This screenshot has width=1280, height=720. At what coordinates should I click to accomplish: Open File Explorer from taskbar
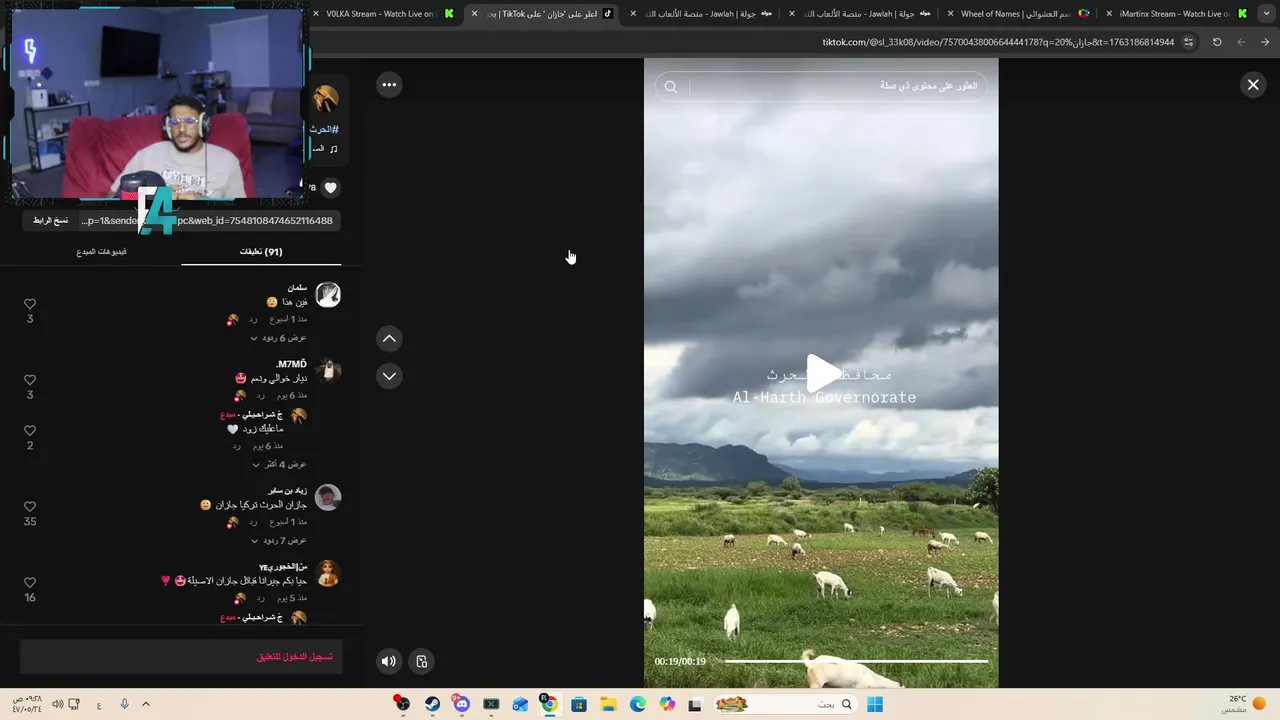[608, 704]
